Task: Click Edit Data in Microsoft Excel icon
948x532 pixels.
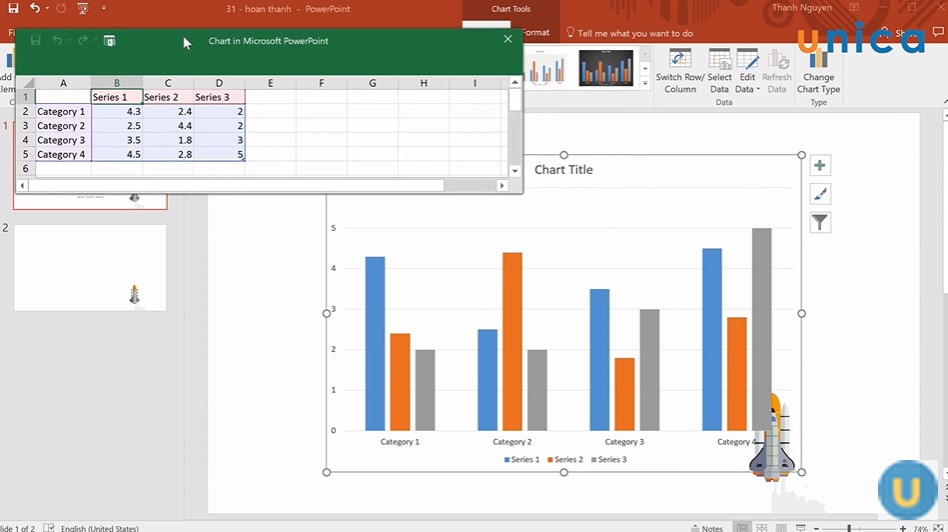Action: [109, 41]
